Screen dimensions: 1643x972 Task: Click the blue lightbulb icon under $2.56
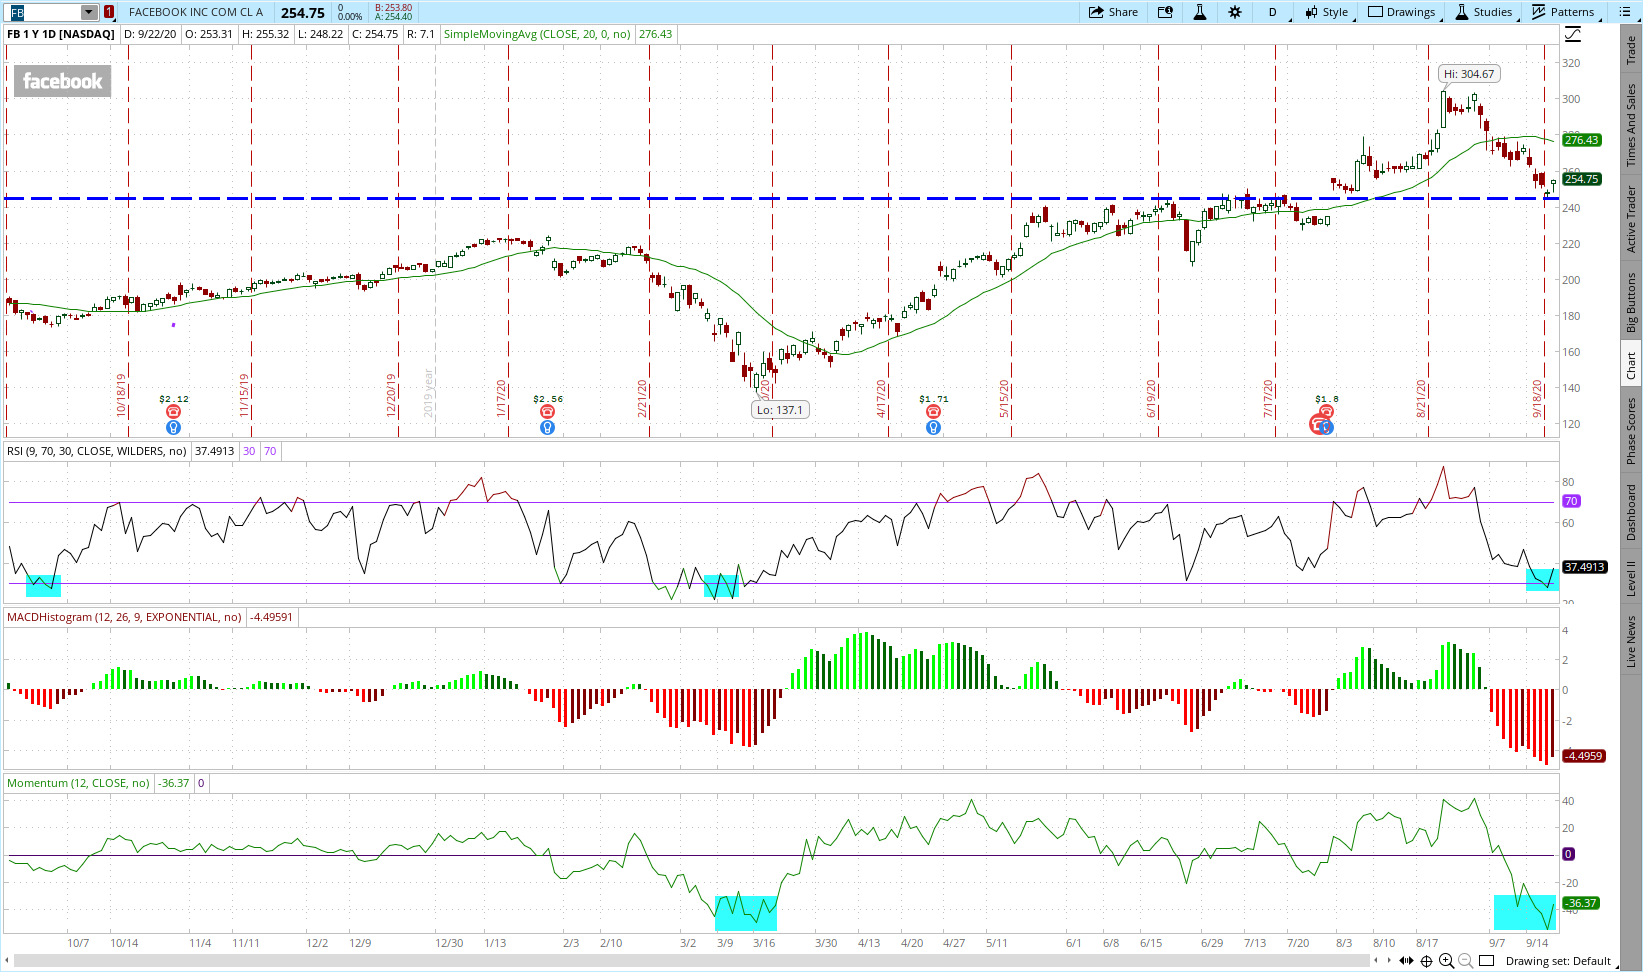[547, 428]
